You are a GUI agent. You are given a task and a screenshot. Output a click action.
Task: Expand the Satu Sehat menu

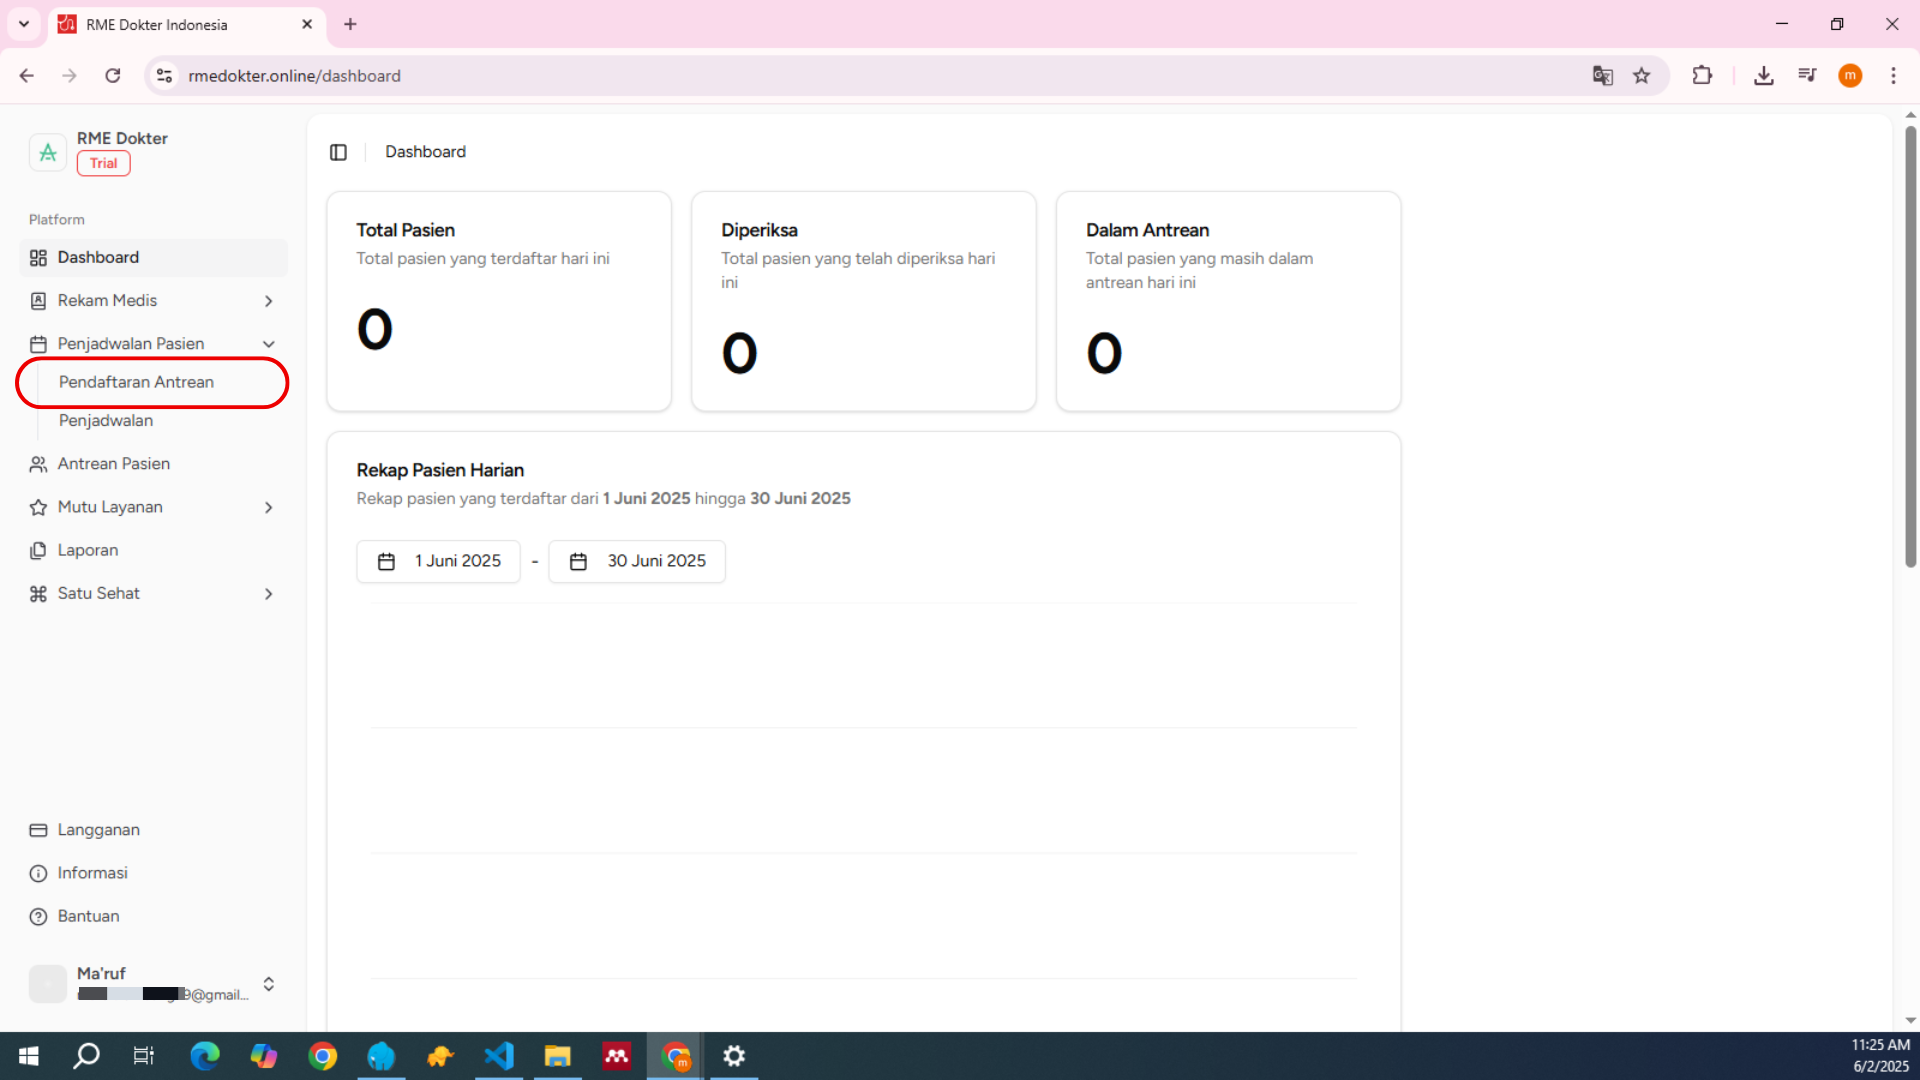click(x=268, y=594)
